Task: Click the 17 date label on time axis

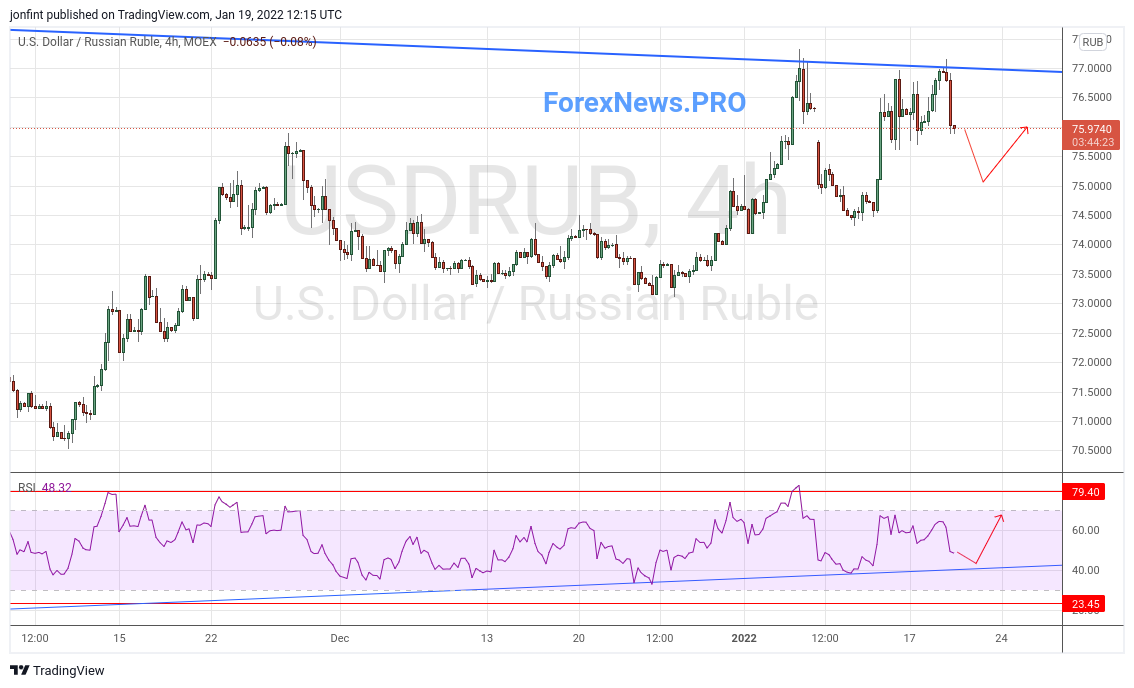Action: point(909,638)
